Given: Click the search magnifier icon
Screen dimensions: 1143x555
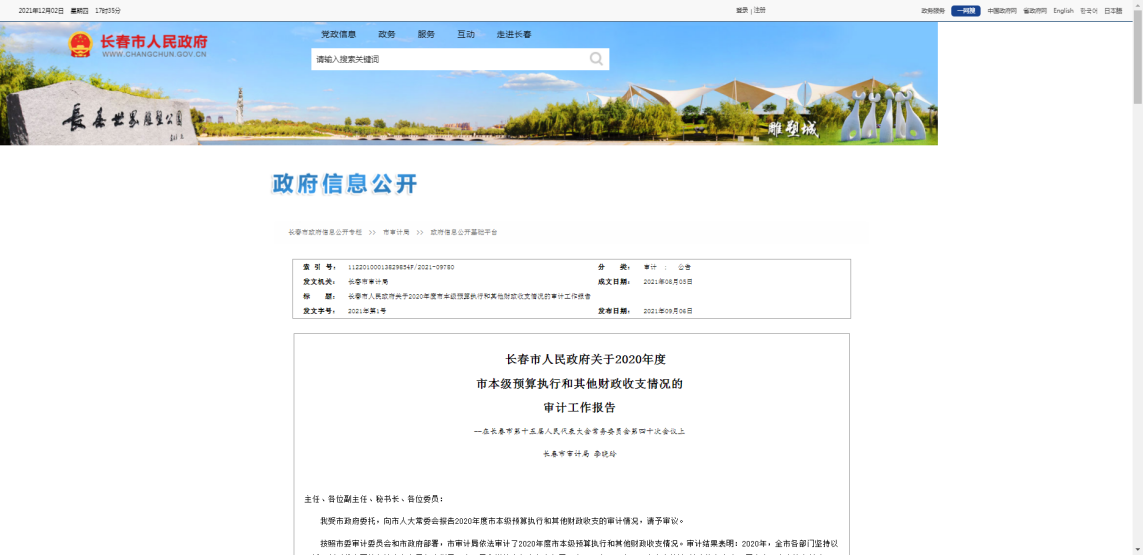Looking at the screenshot, I should click(596, 59).
